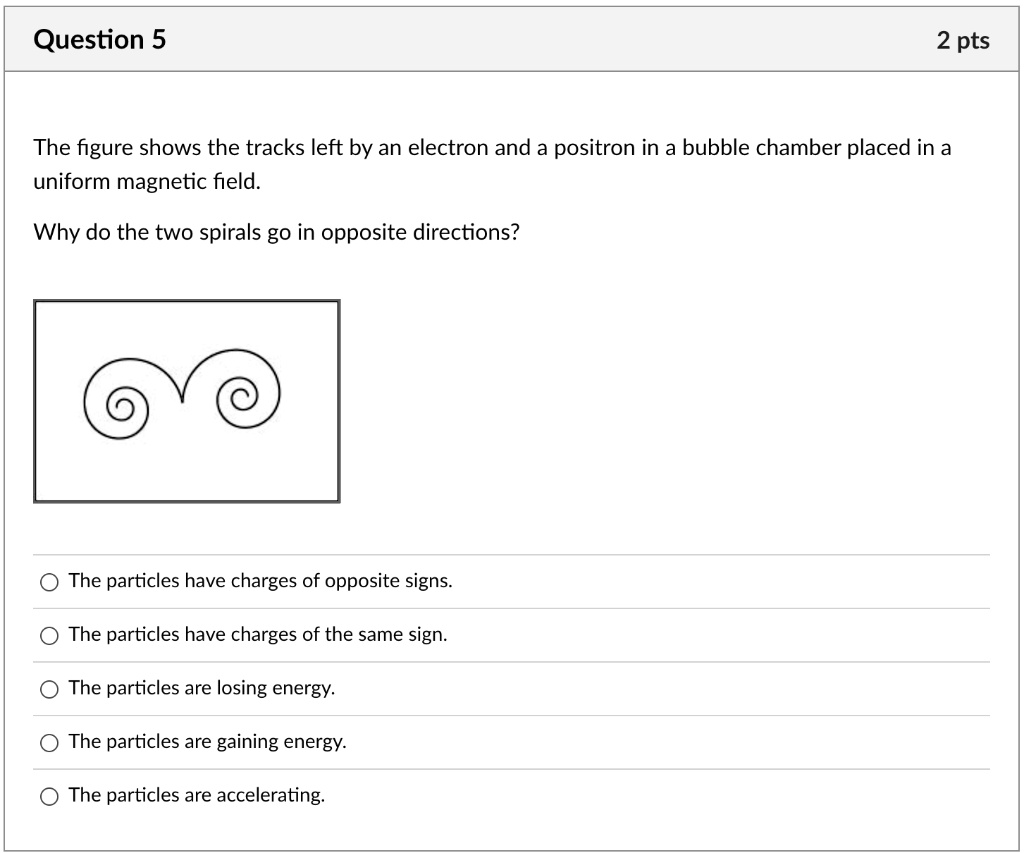
Task: Click the bubble chamber tracks figure
Action: [x=187, y=400]
